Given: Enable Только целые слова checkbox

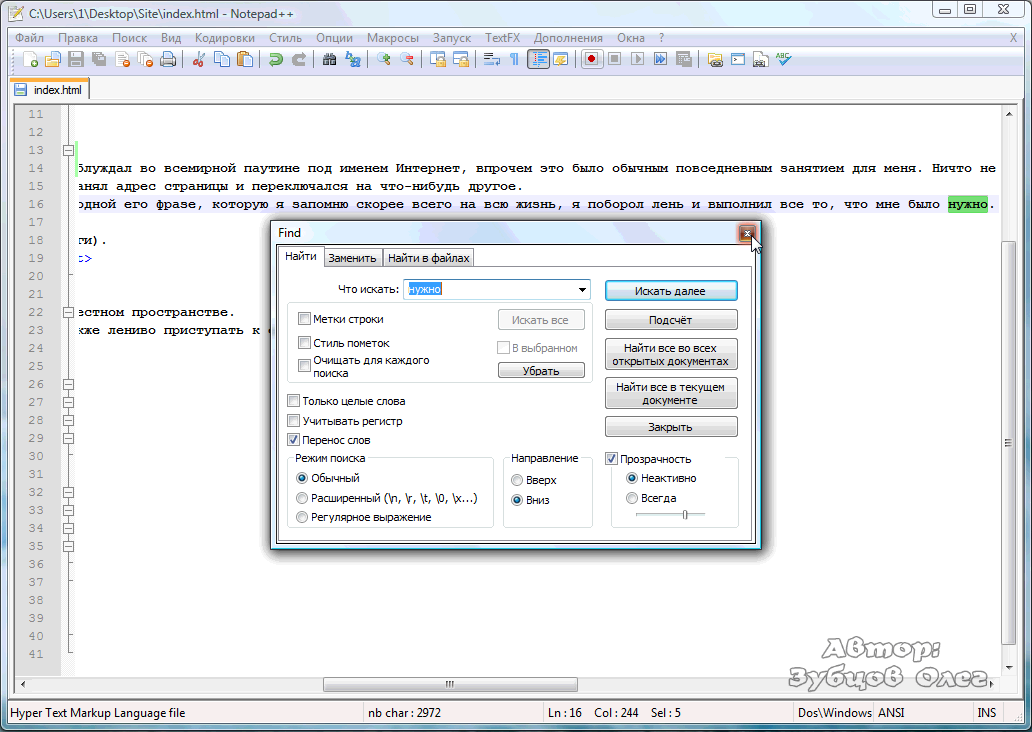Looking at the screenshot, I should point(294,401).
